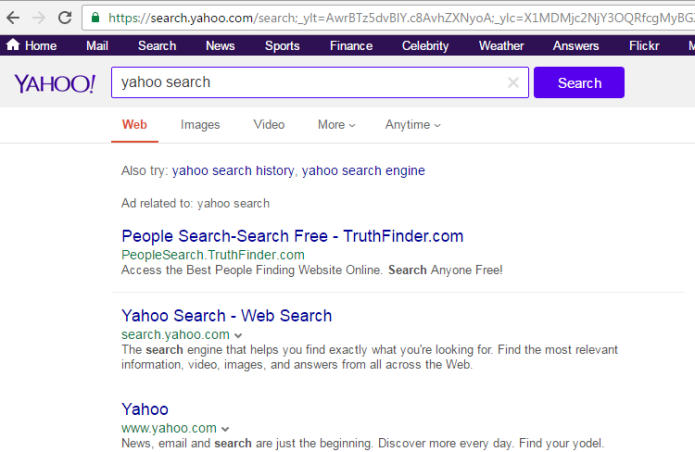Open News in the Yahoo navbar
Screen dimensions: 695x452
[220, 46]
